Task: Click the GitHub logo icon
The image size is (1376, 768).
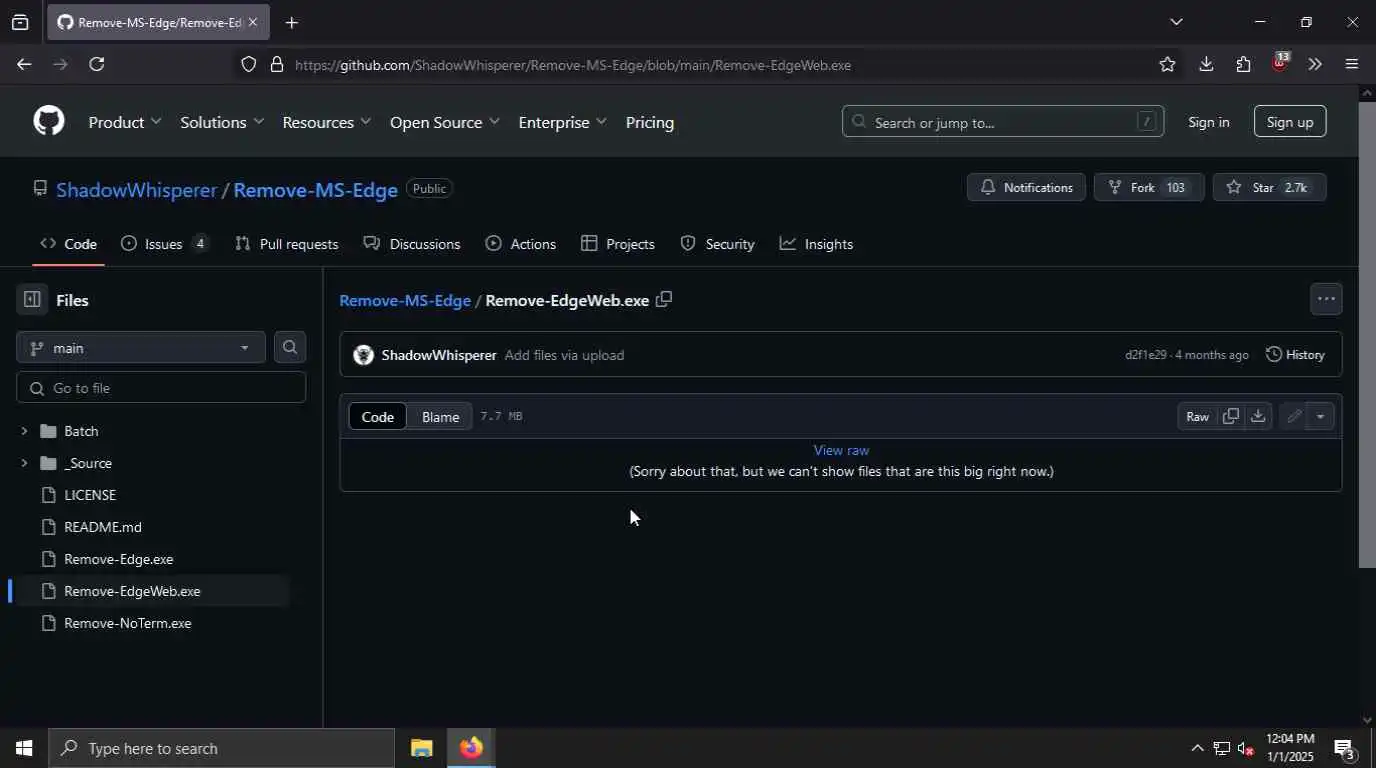Action: tap(48, 122)
